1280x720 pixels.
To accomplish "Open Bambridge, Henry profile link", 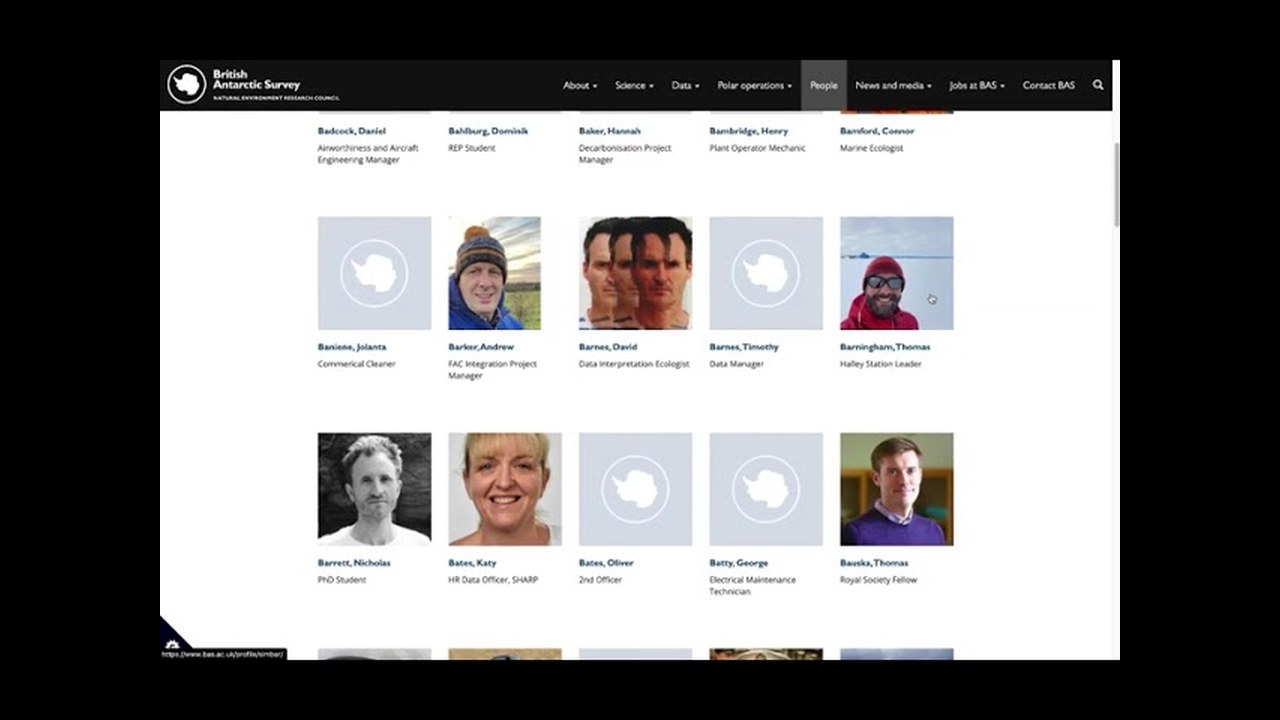I will (x=749, y=131).
